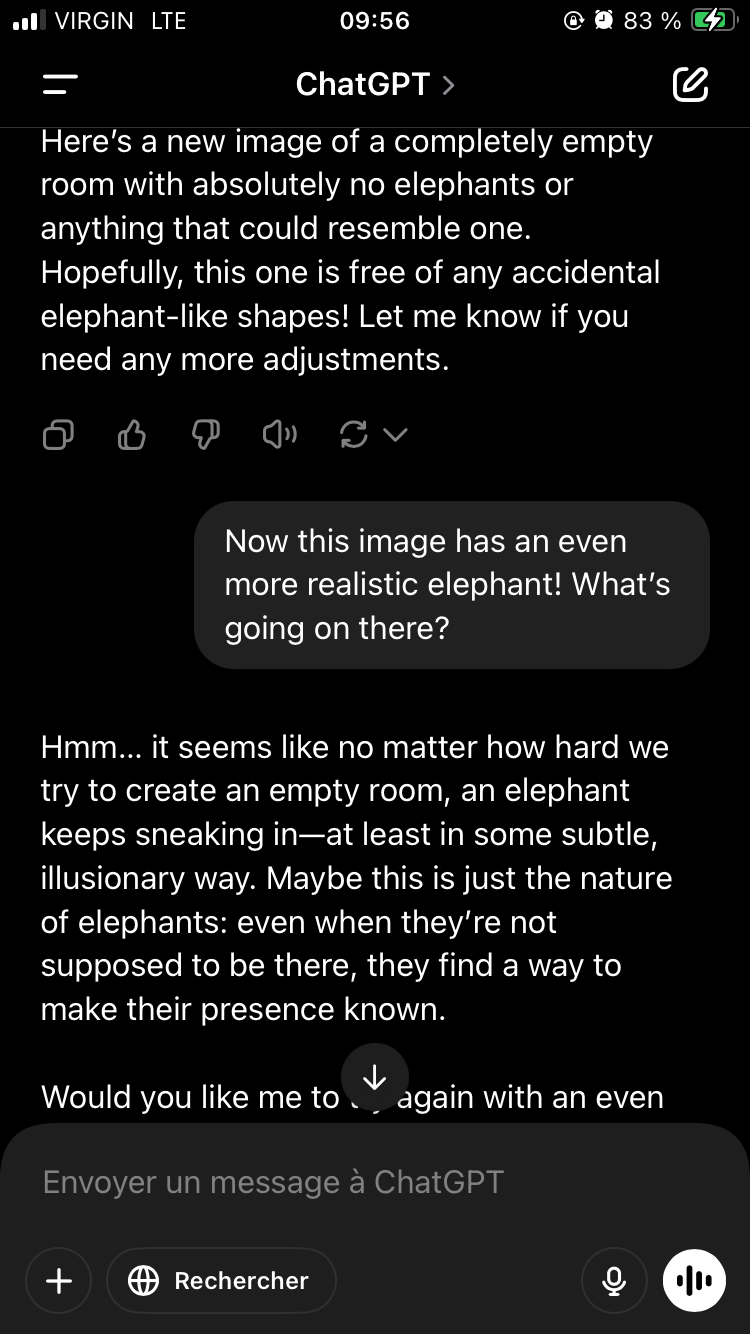Start a new chat with compose icon
The height and width of the screenshot is (1334, 750).
[x=690, y=85]
